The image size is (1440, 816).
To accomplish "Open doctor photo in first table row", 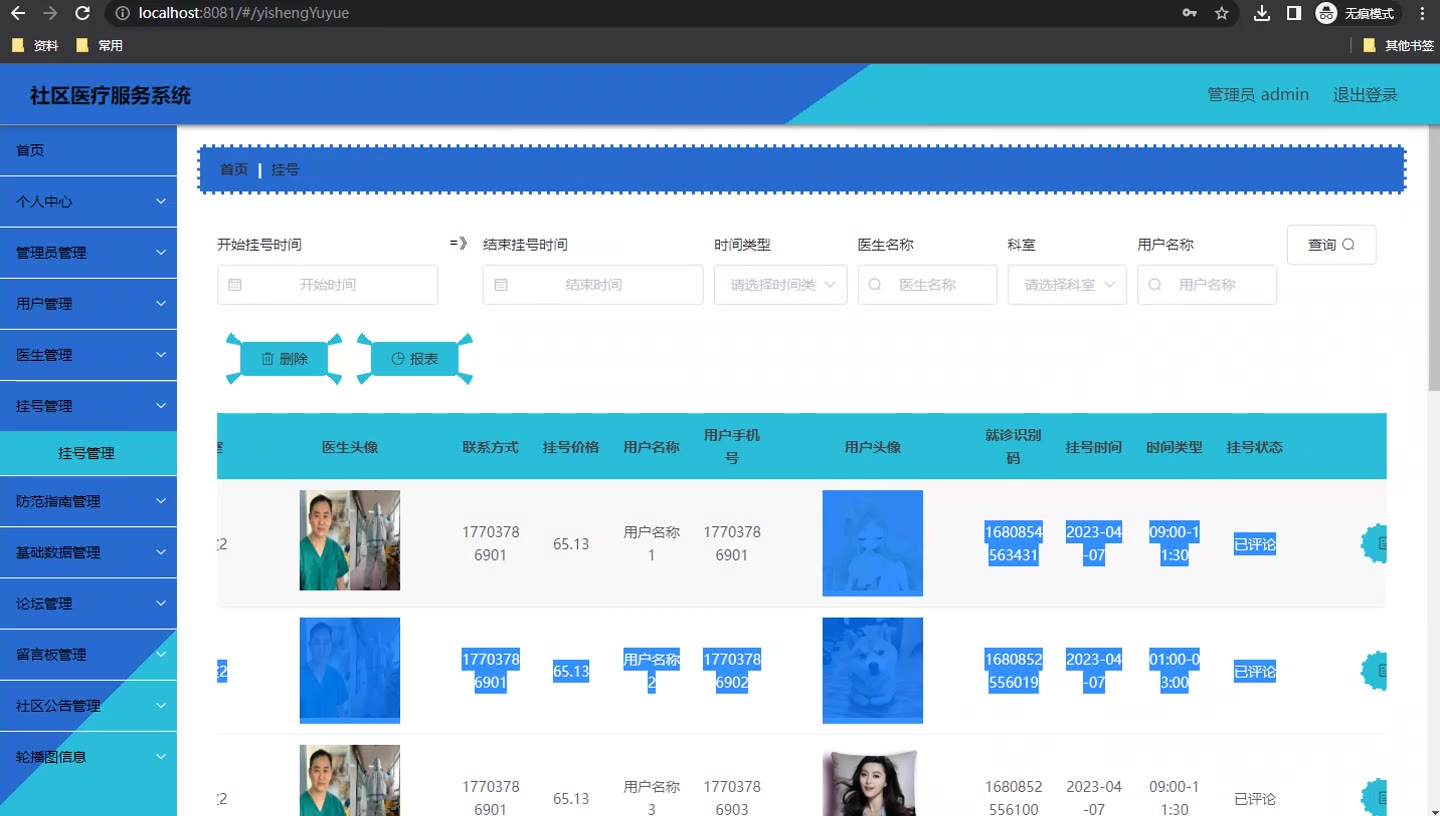I will tap(350, 540).
